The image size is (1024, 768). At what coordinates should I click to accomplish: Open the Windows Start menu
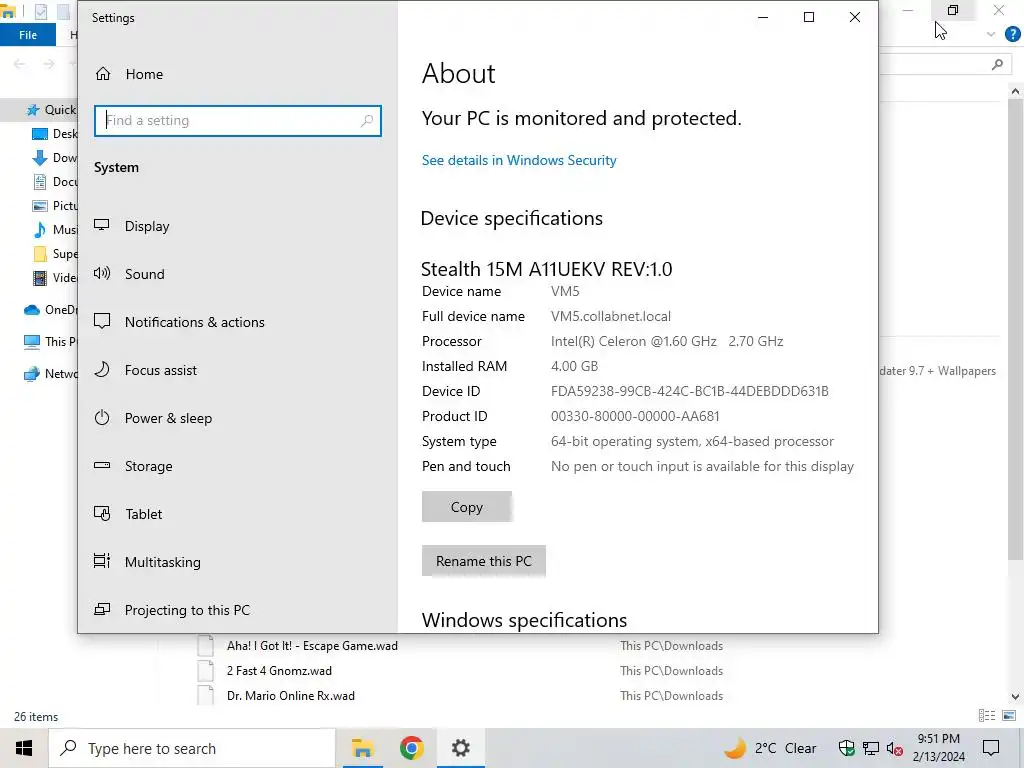24,748
